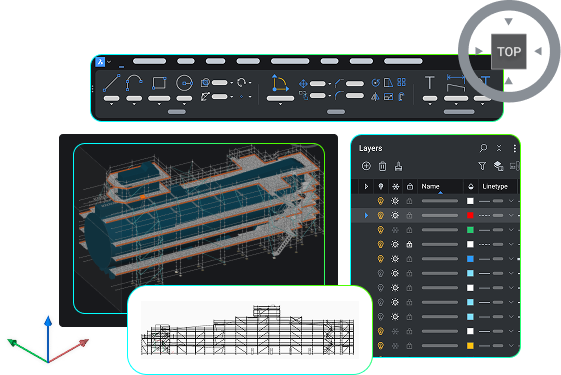
Task: Select the Array tool with four squares
Action: point(401,83)
